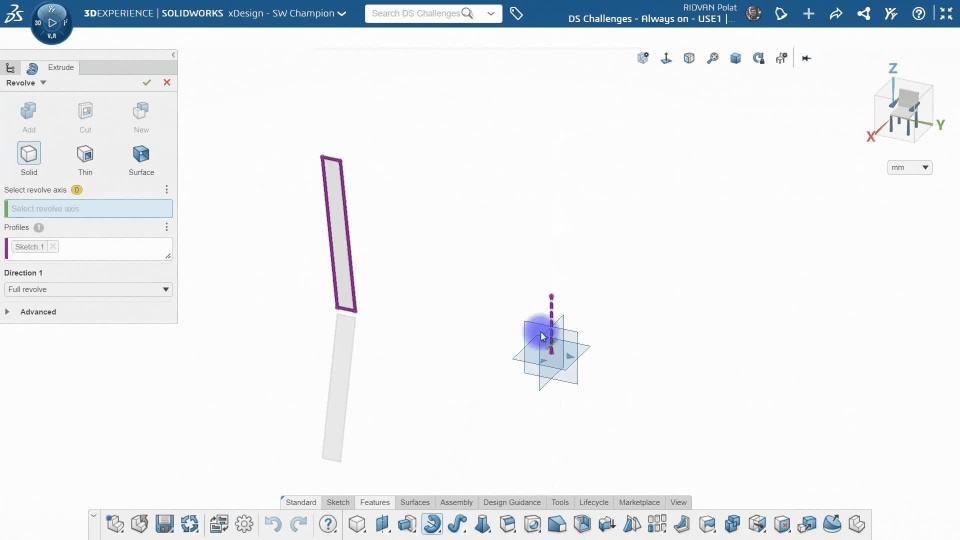
Task: Switch to the Surfaces tab
Action: (x=415, y=502)
